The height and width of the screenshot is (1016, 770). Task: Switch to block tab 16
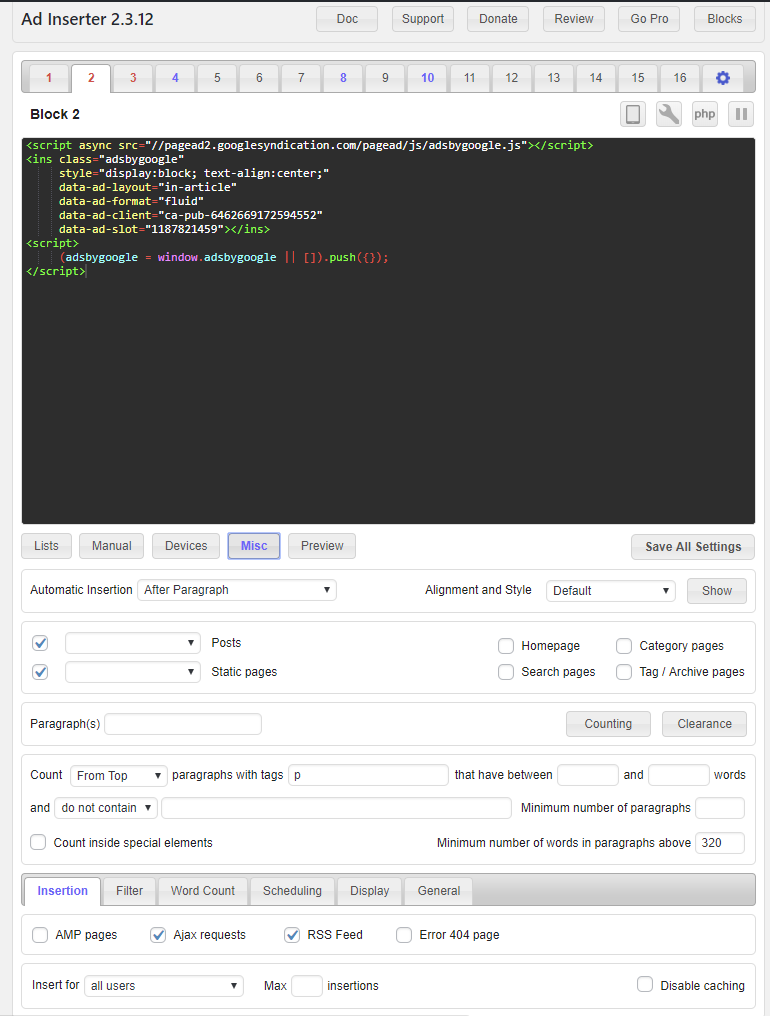click(679, 78)
